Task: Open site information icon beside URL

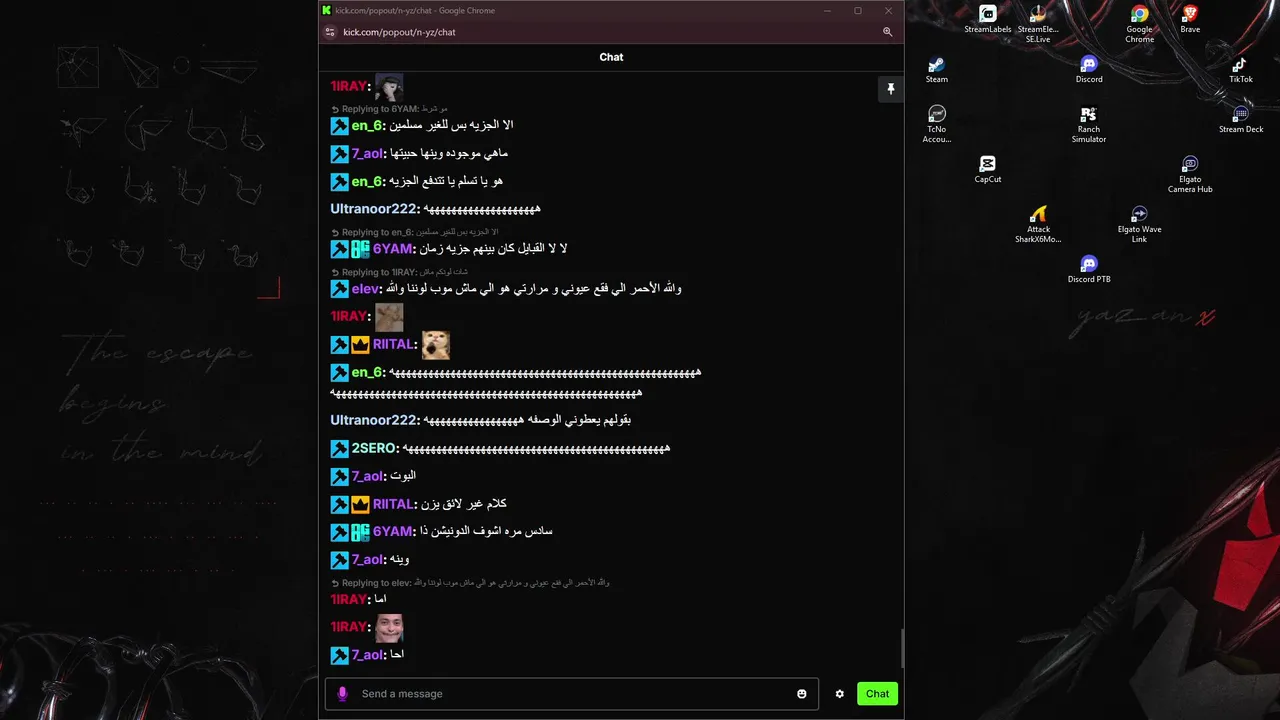Action: tap(330, 32)
